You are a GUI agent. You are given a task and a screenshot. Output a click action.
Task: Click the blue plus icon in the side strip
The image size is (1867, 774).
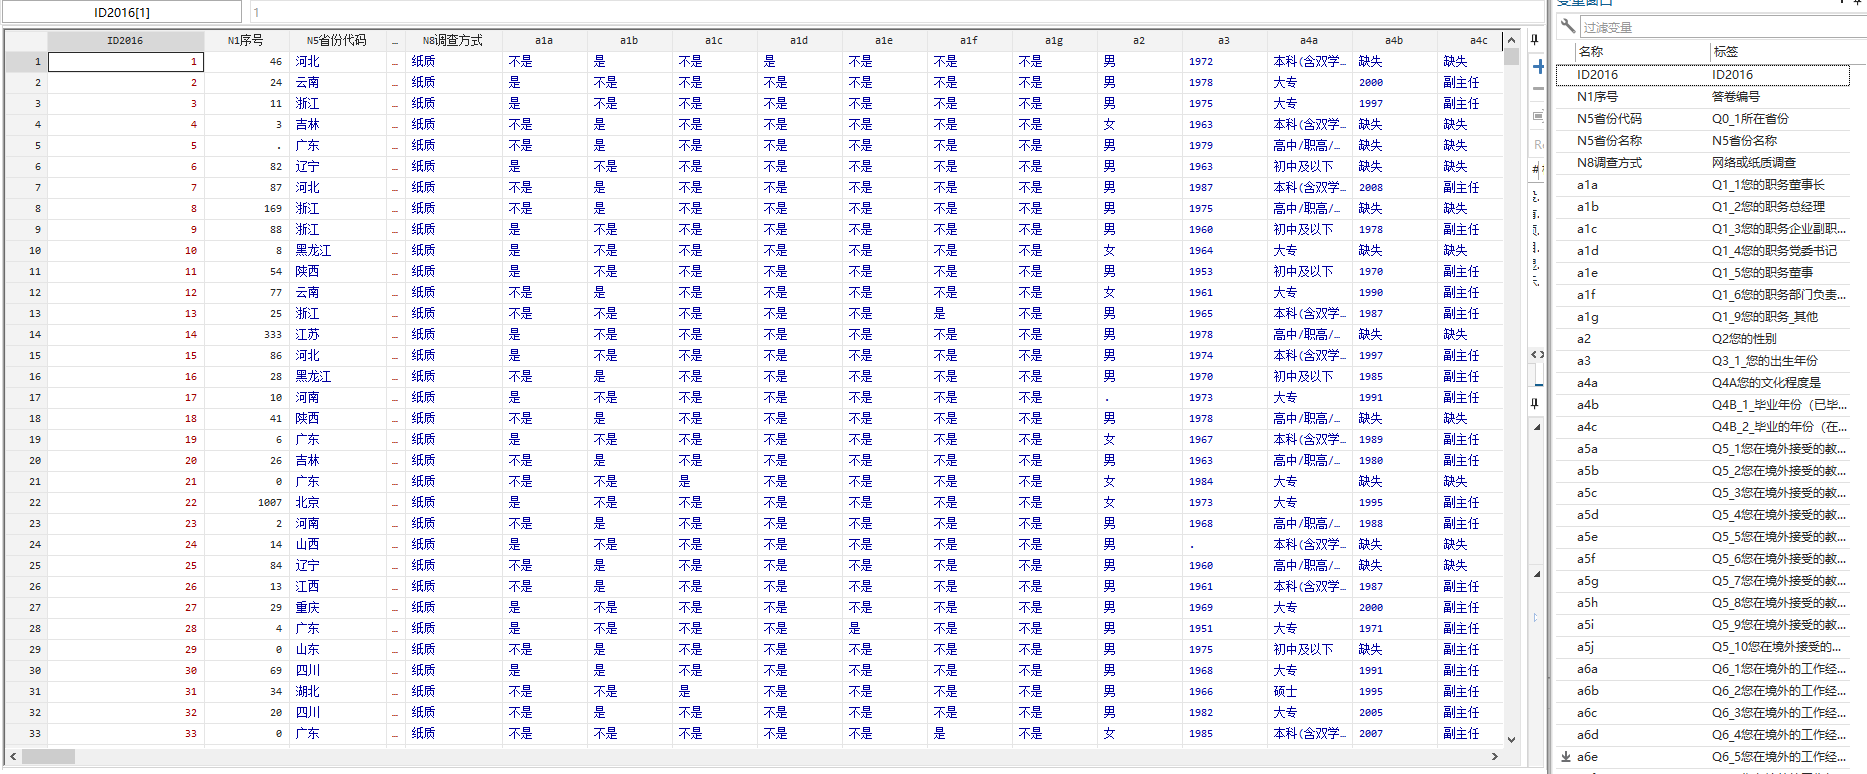(1538, 66)
